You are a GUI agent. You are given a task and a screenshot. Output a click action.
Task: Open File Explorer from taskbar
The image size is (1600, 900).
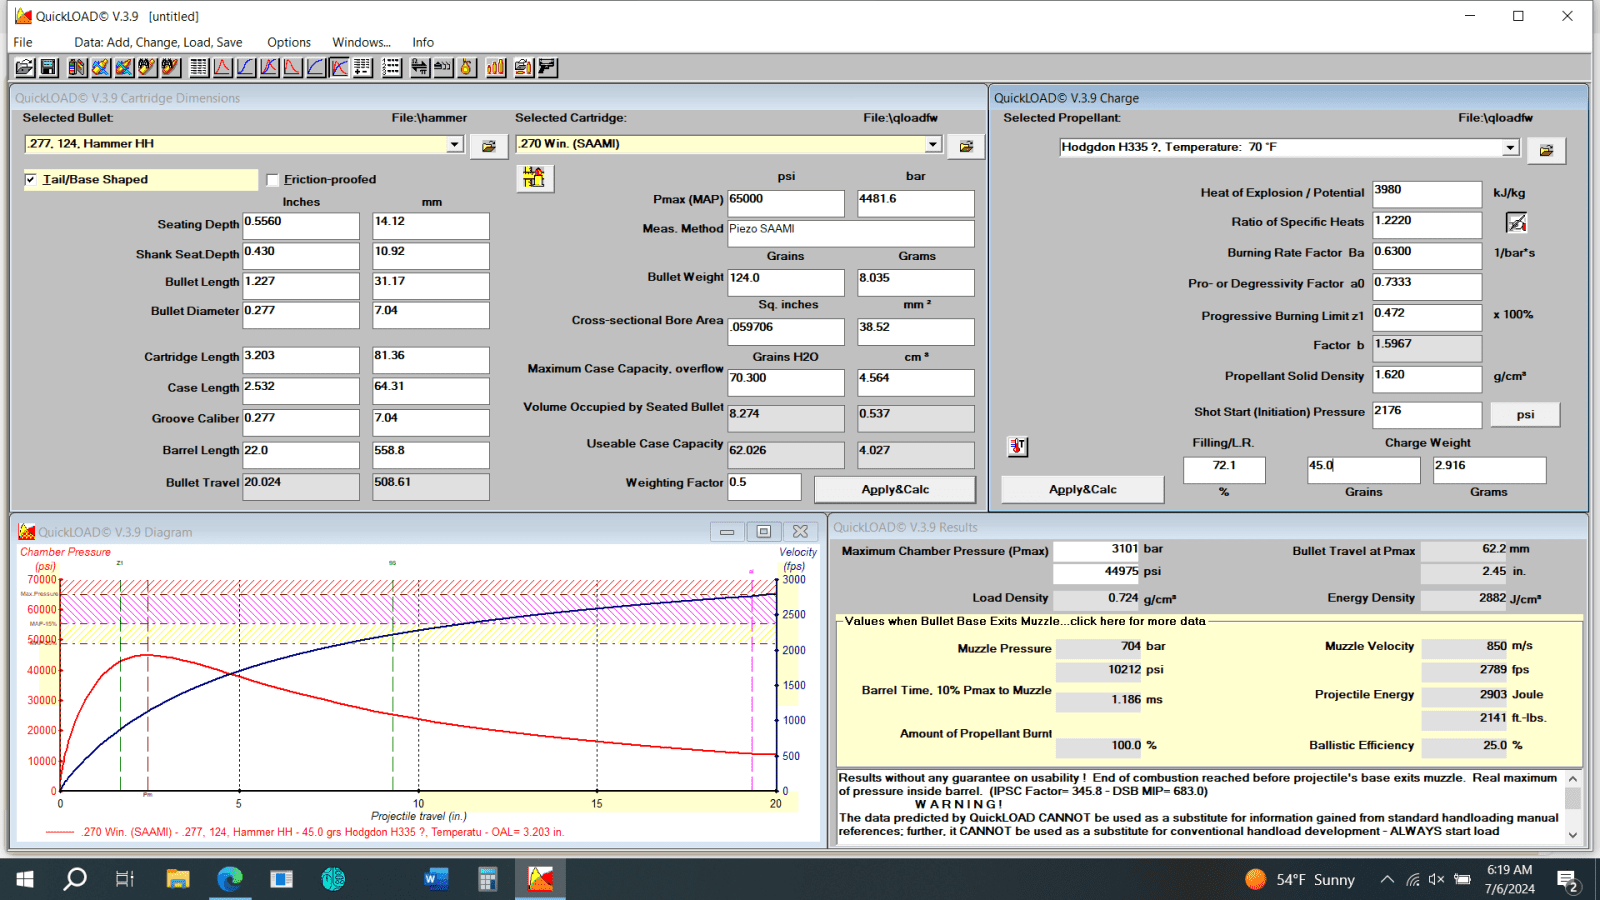point(178,879)
